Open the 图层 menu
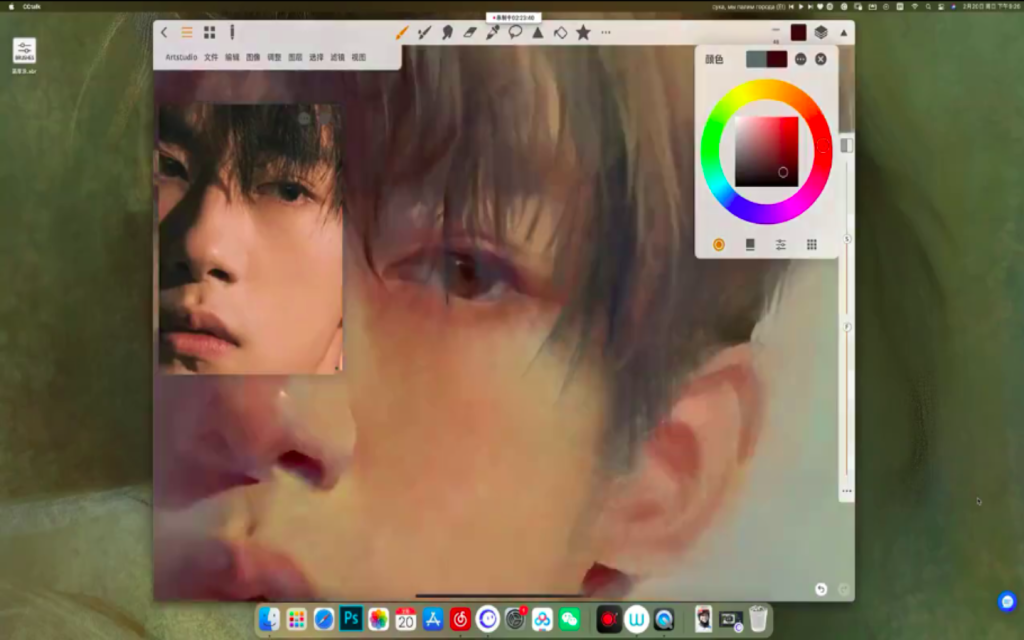 [295, 57]
